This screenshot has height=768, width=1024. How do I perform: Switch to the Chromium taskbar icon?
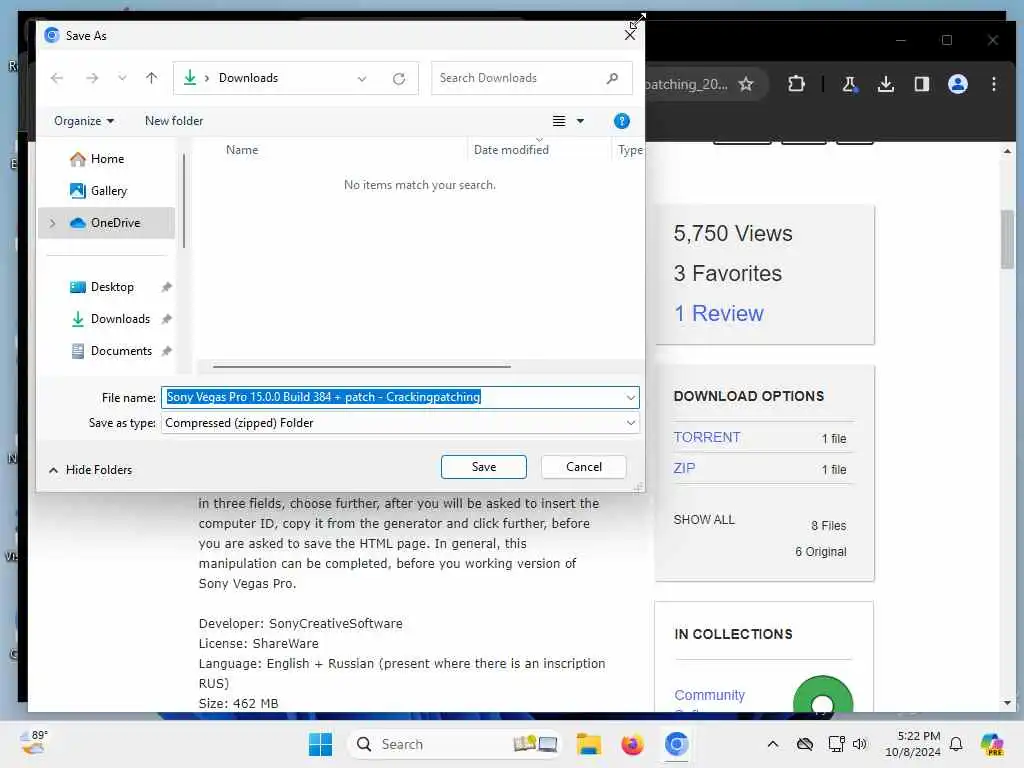pos(676,744)
